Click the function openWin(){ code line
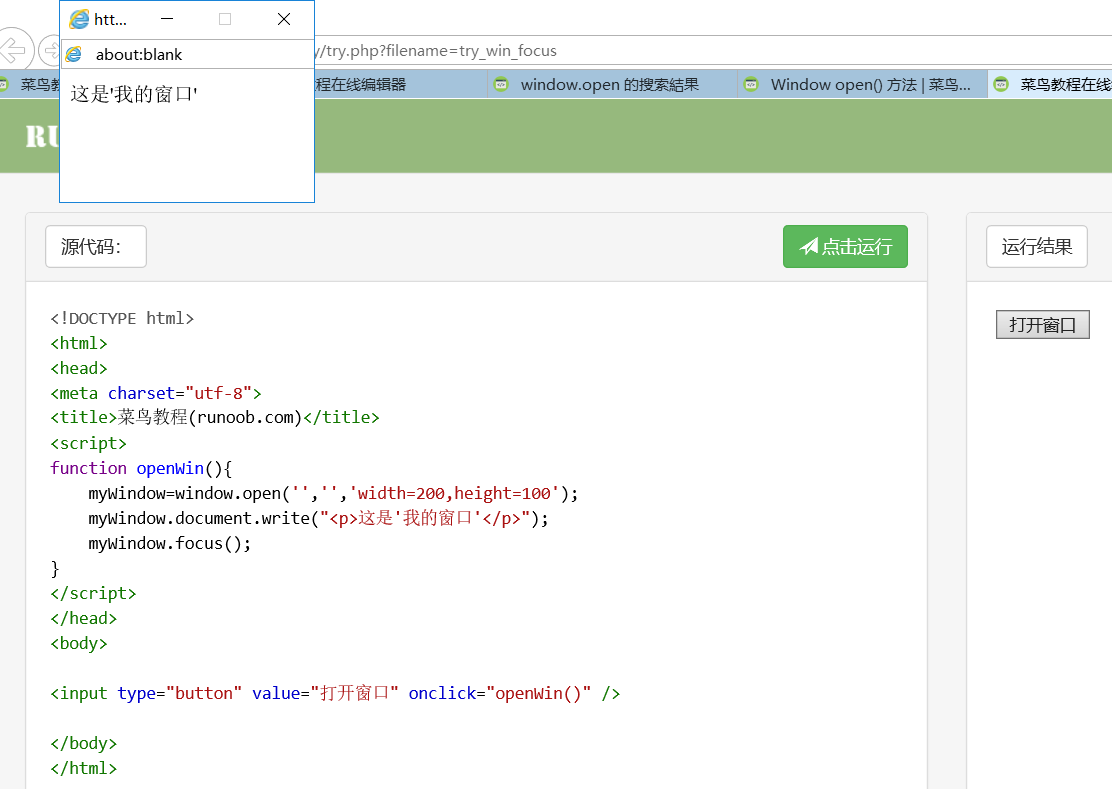The height and width of the screenshot is (789, 1112). click(x=141, y=469)
